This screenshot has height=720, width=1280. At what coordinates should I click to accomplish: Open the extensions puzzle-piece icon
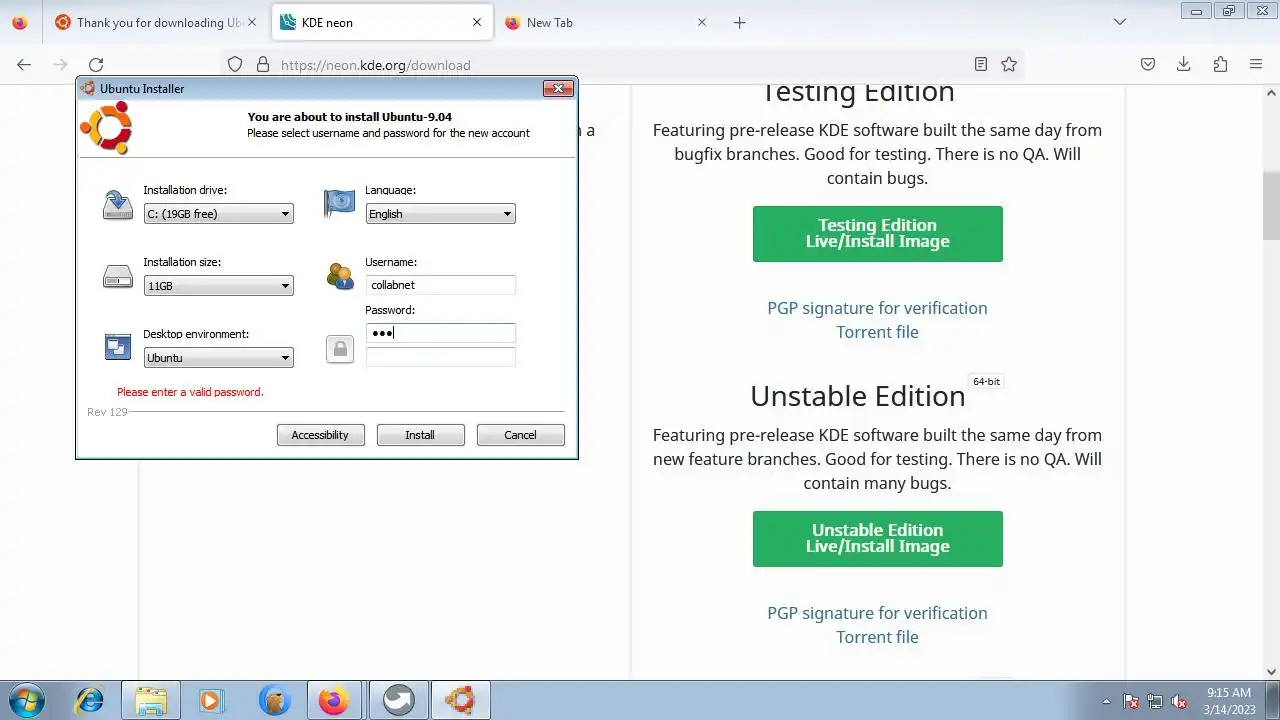[x=1220, y=64]
